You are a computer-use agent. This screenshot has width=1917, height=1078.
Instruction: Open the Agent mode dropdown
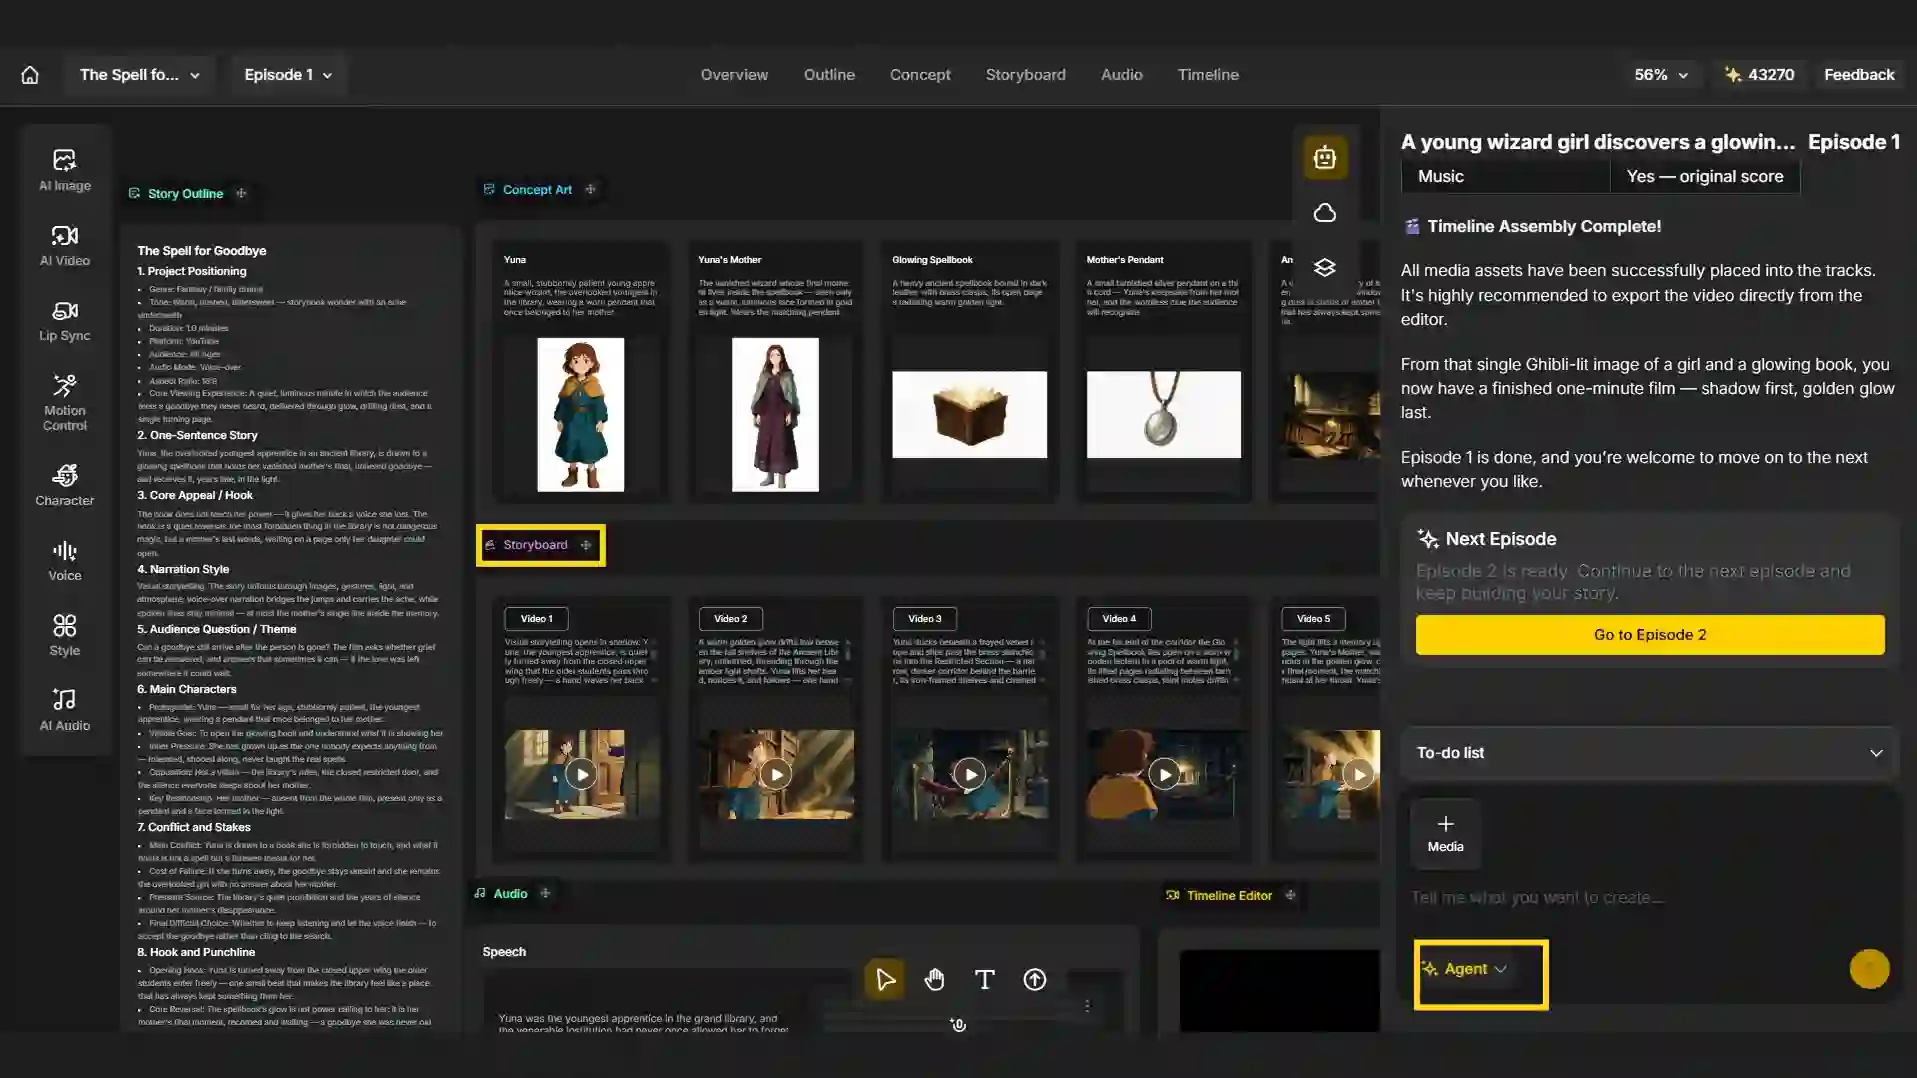click(1465, 969)
